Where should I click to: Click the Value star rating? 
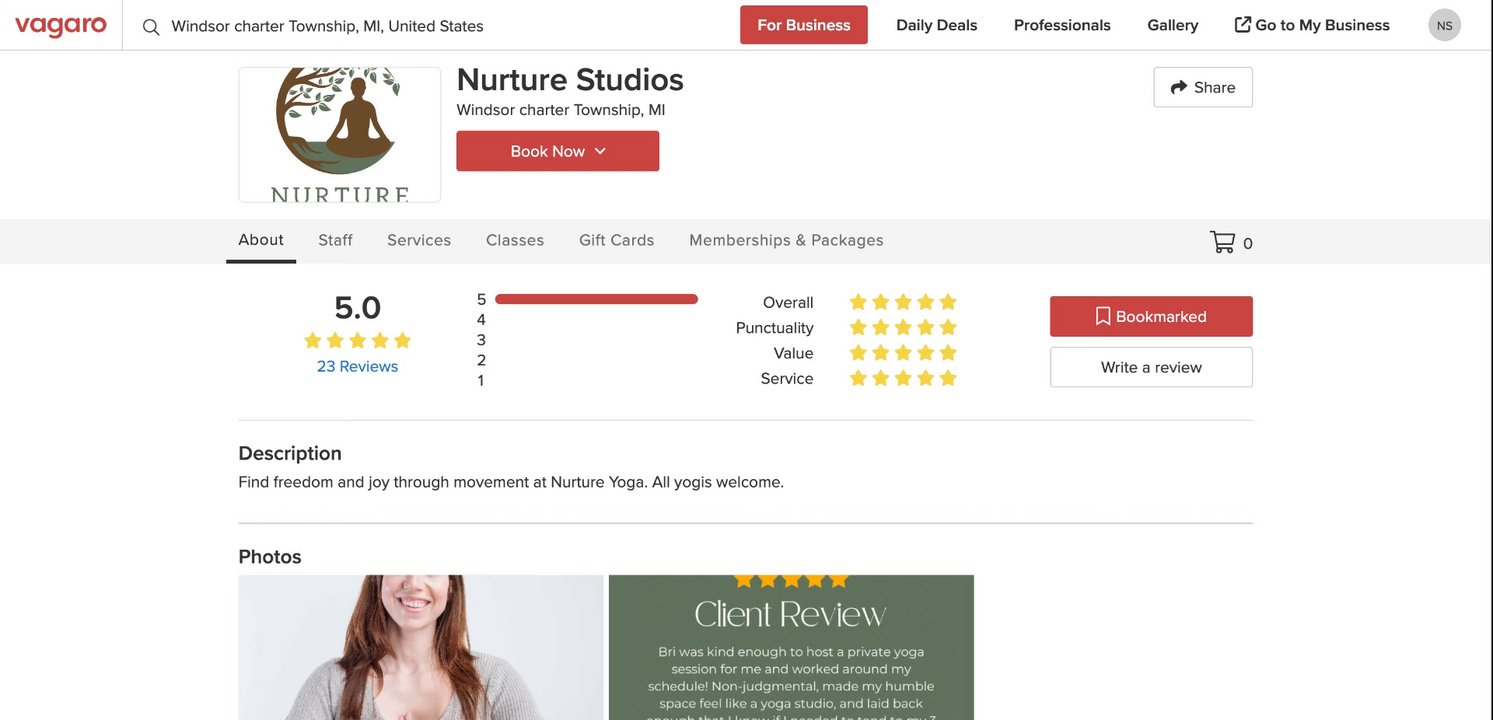pyautogui.click(x=903, y=353)
